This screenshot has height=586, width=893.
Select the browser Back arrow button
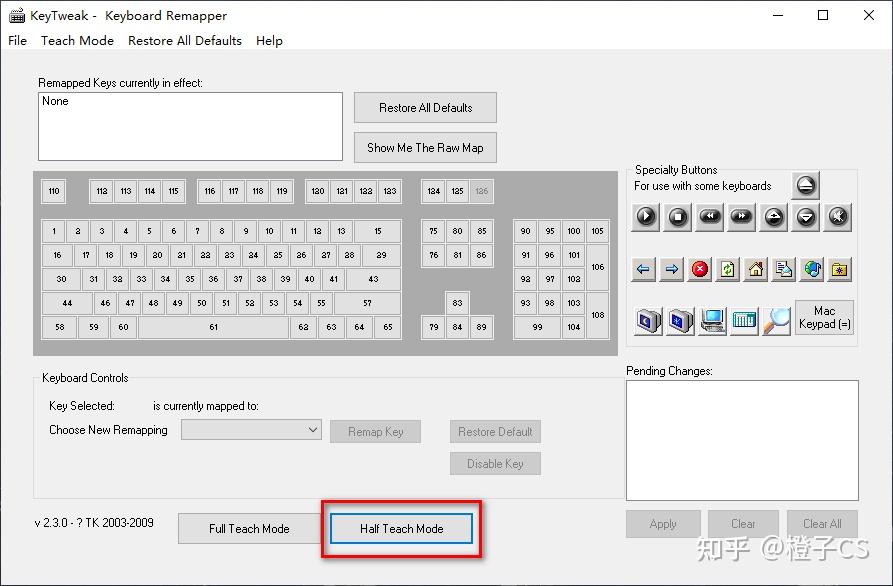(x=644, y=269)
